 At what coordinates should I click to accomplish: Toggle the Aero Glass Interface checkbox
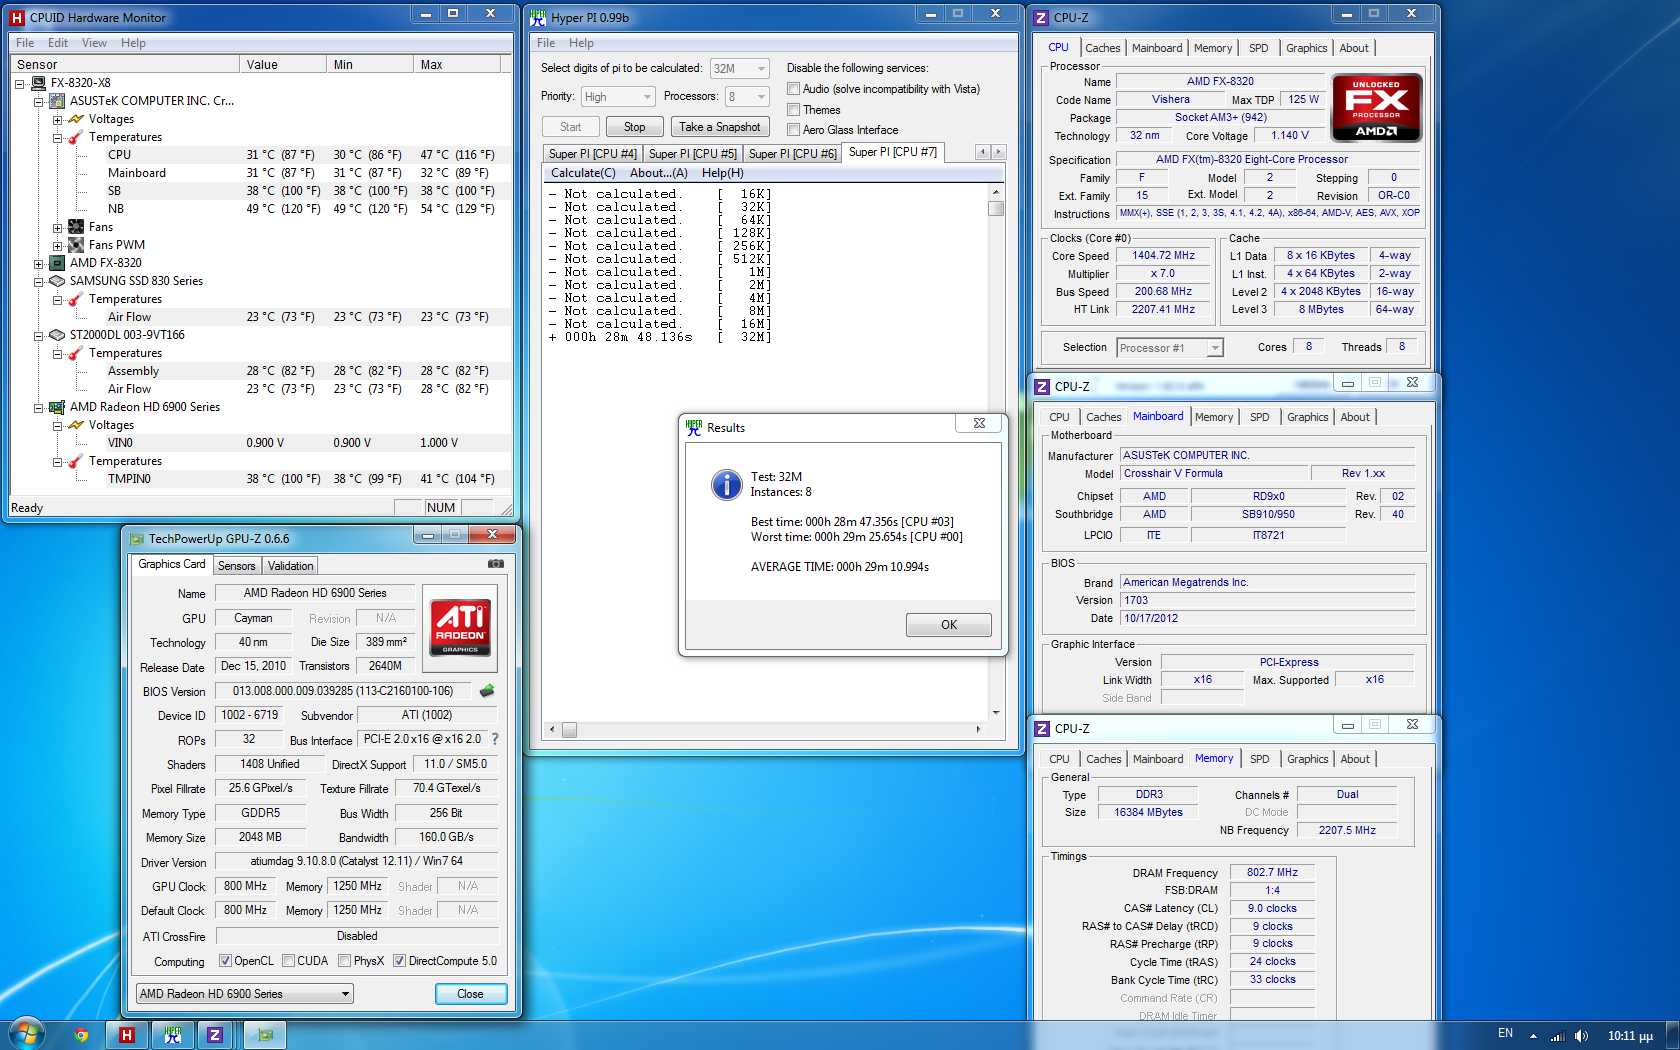794,130
